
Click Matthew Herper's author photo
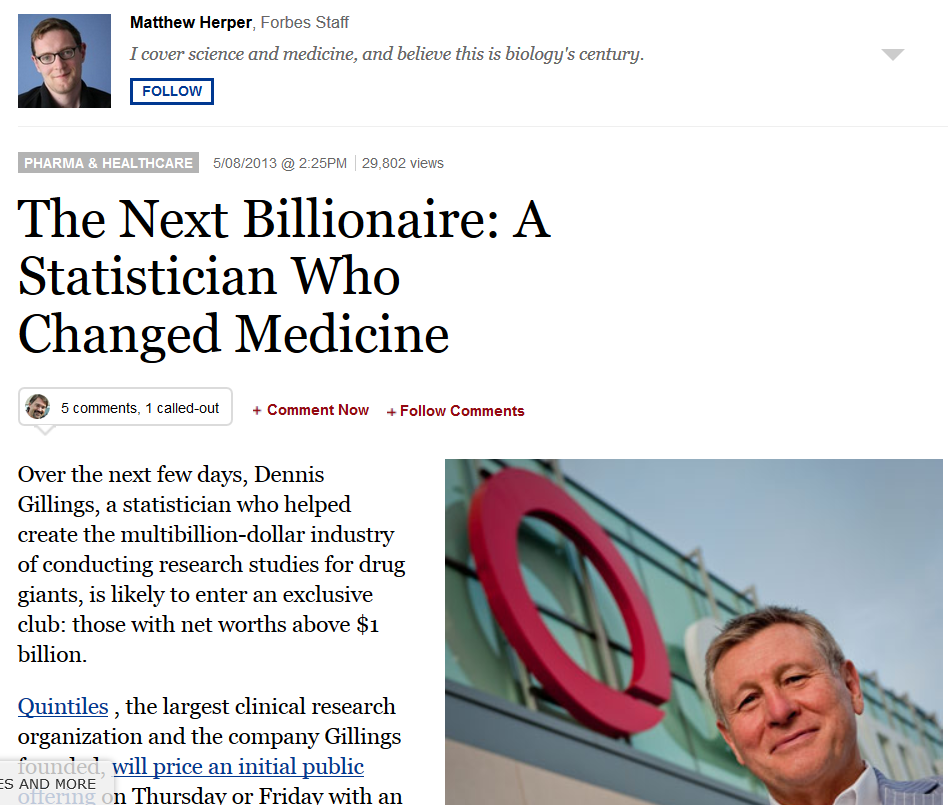[64, 61]
